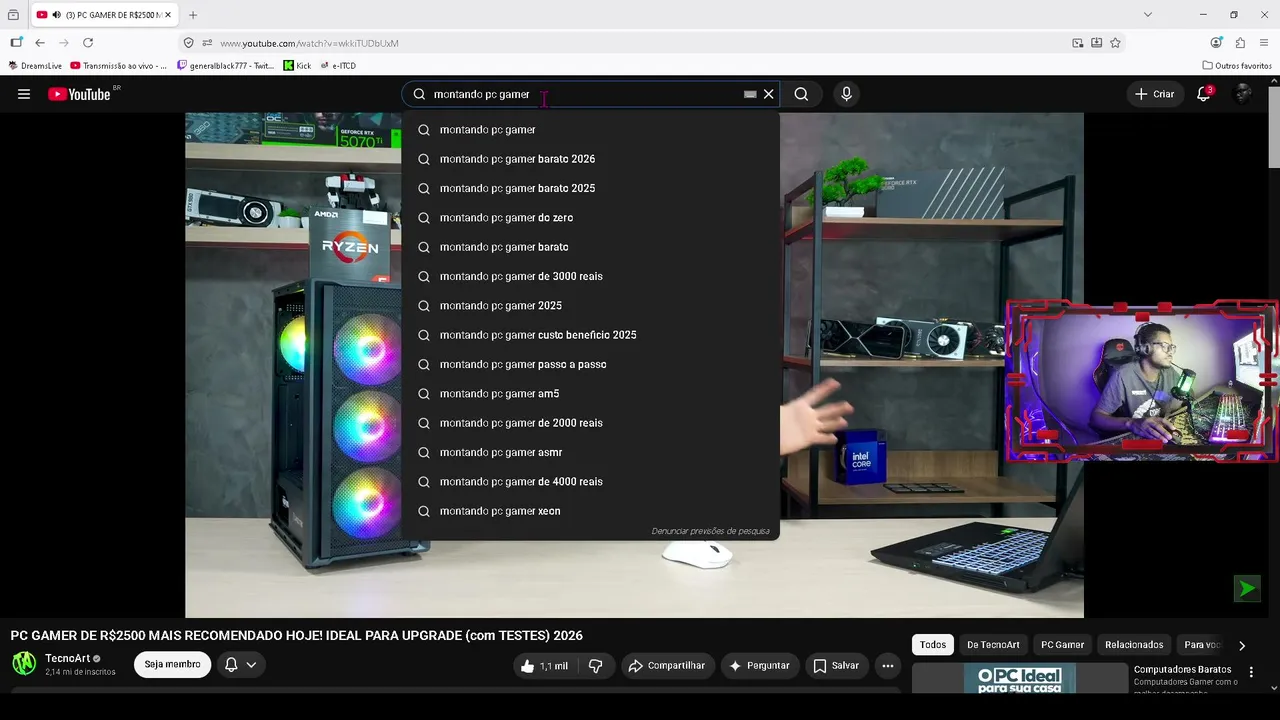Open the DreamsLive bookmark
The image size is (1280, 720).
coord(35,66)
